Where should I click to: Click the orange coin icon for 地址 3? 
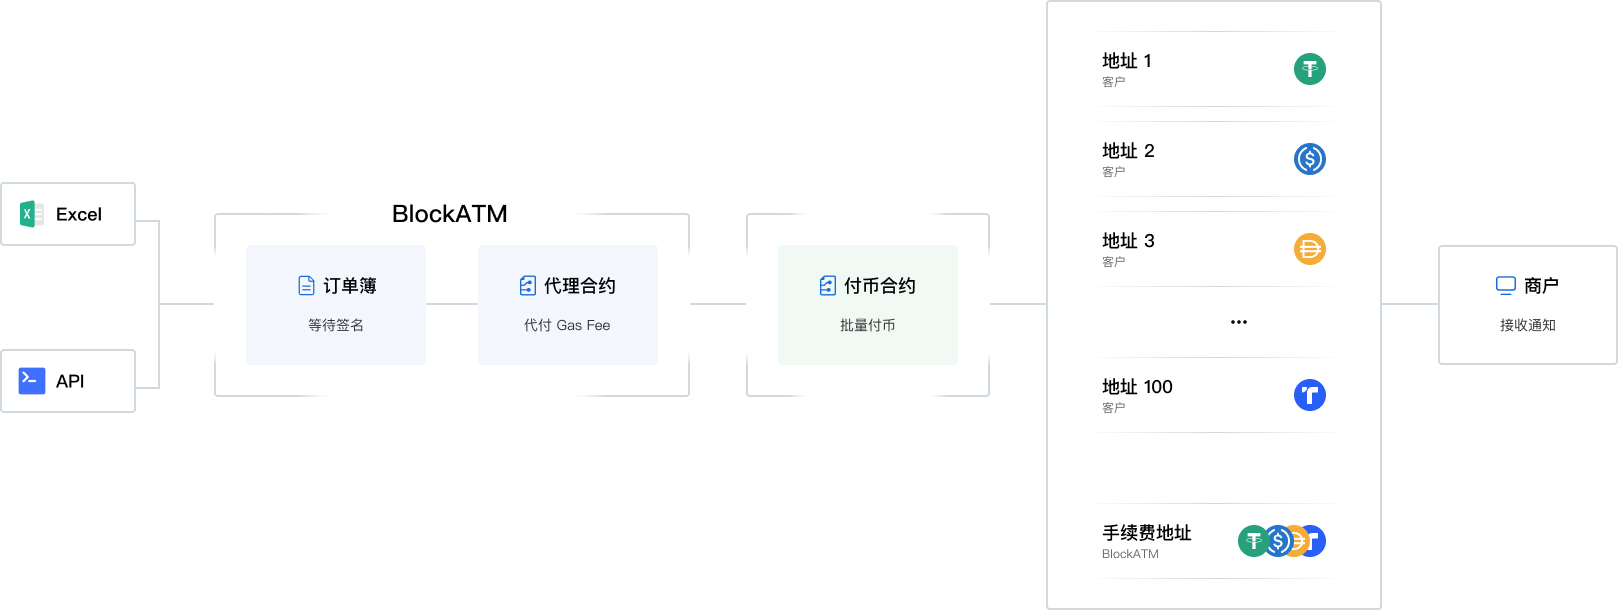[x=1310, y=249]
